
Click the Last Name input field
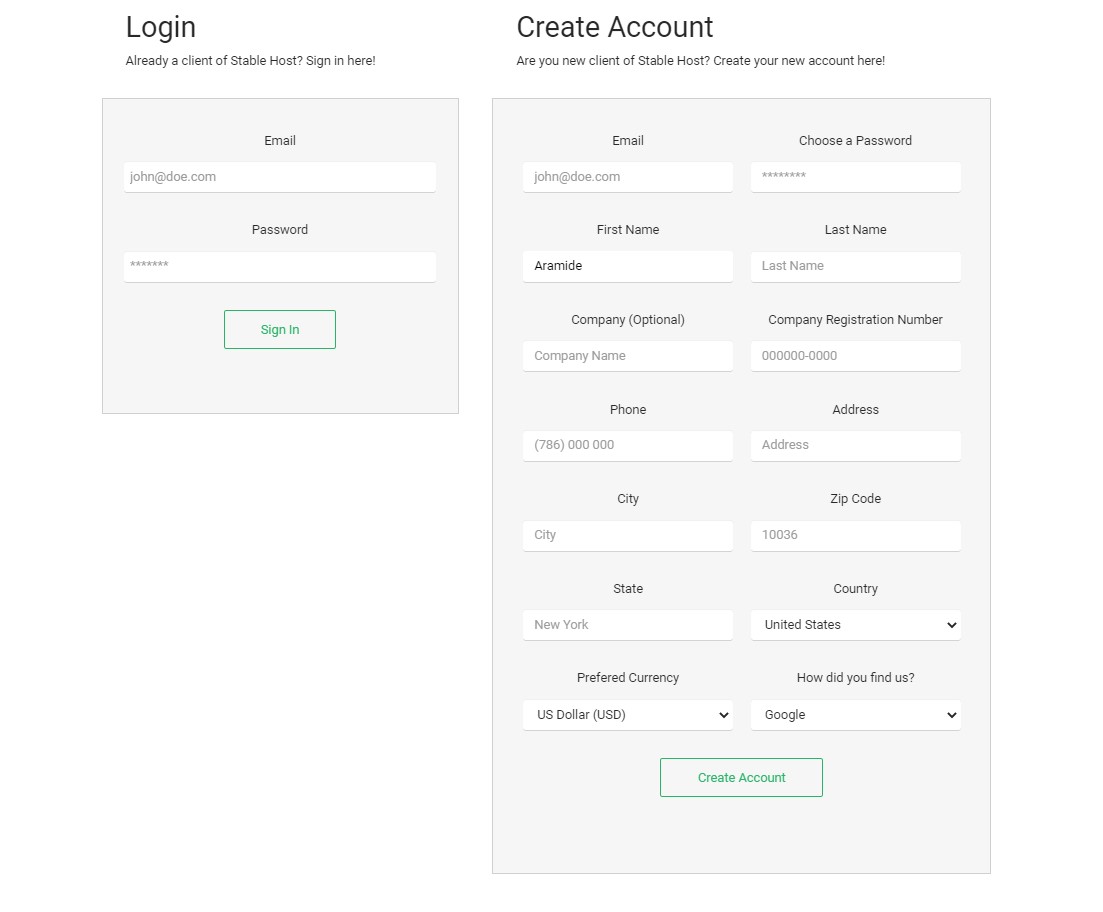855,266
